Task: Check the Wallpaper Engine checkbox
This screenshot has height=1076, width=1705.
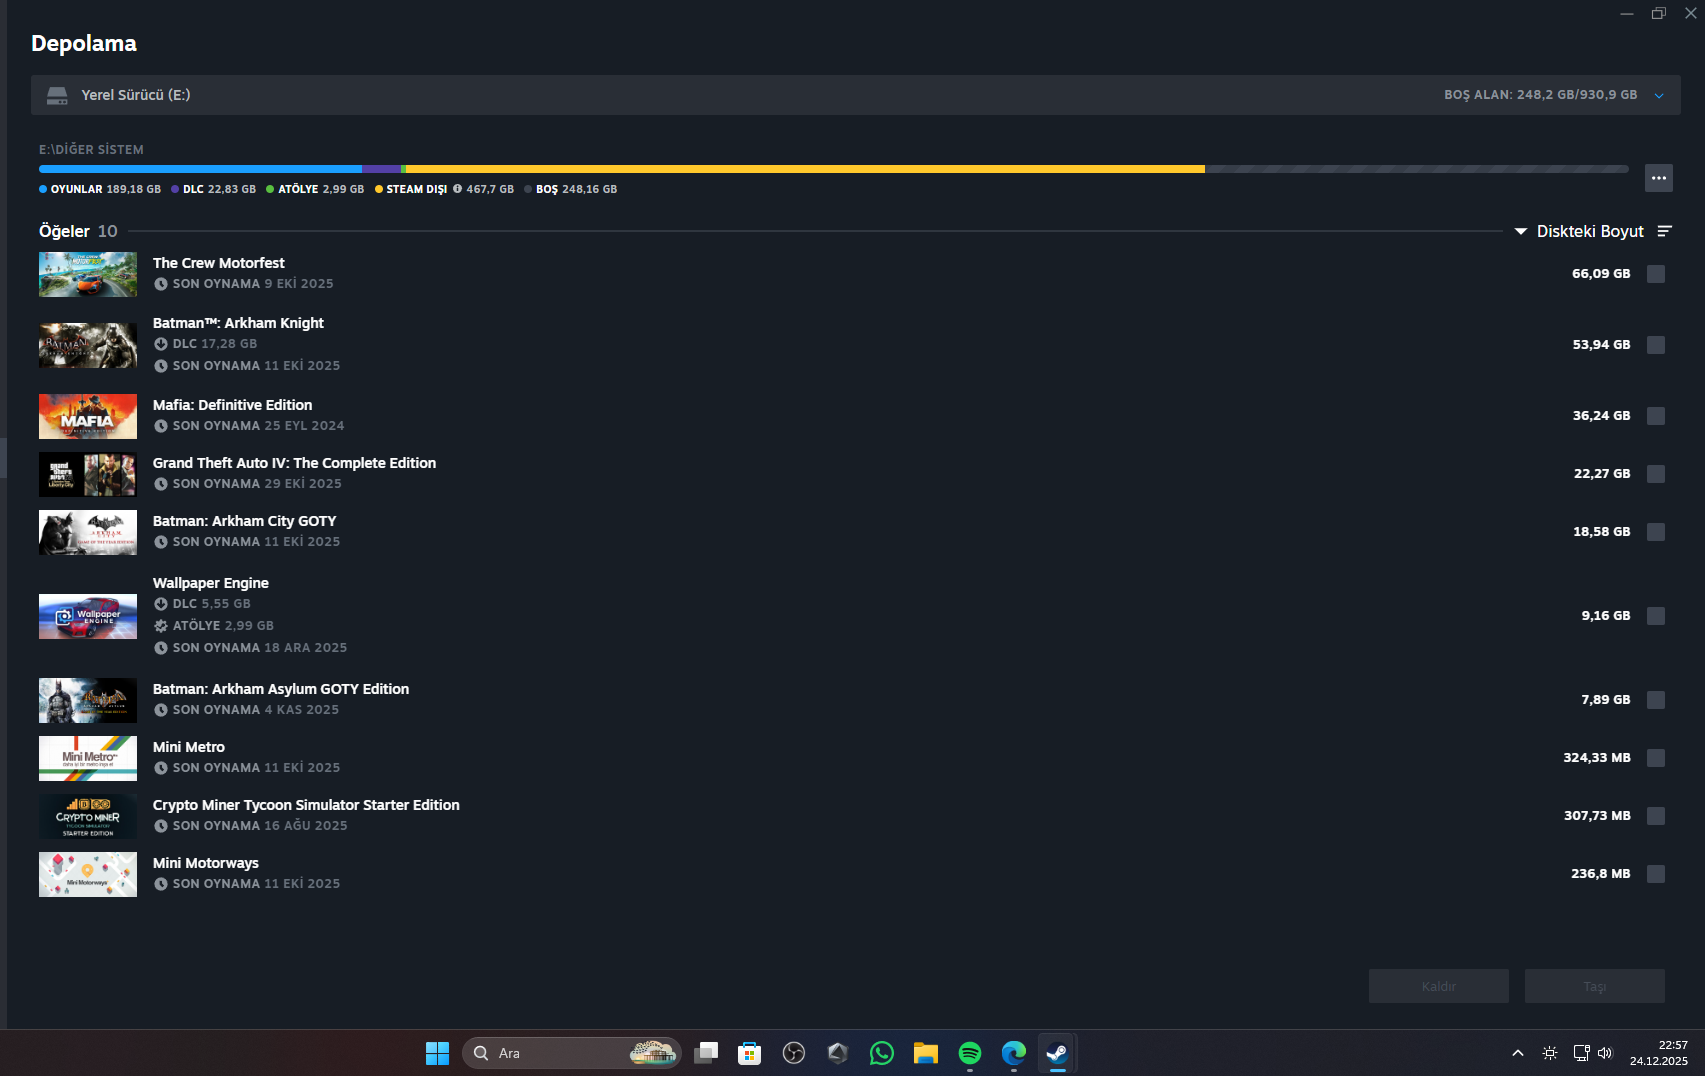Action: coord(1656,616)
